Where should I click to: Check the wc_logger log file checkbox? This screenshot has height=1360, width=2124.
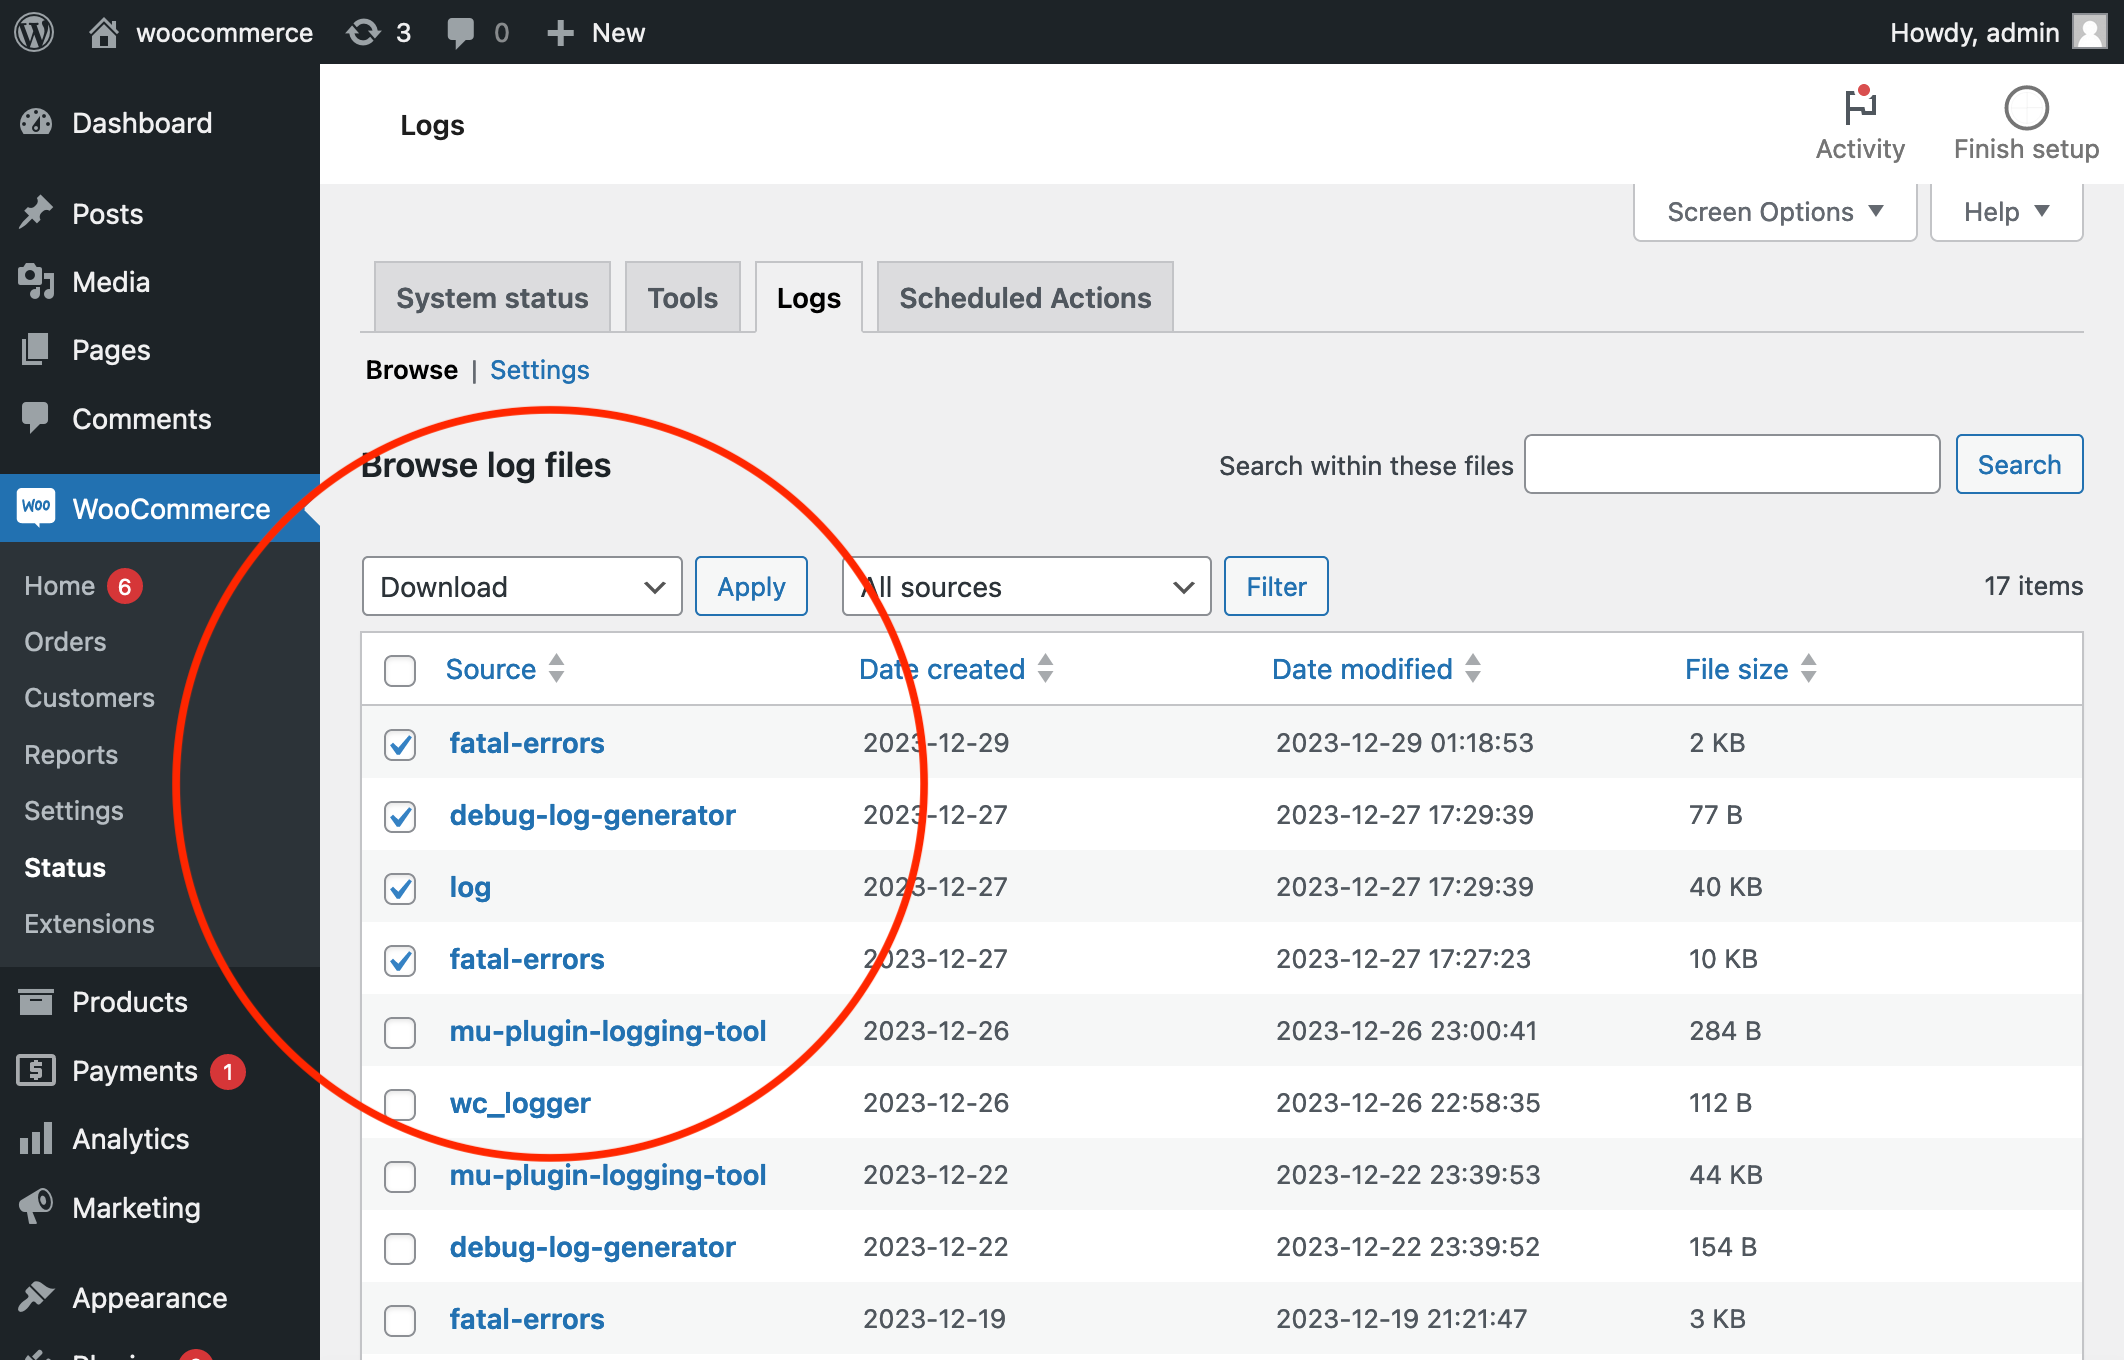(399, 1104)
